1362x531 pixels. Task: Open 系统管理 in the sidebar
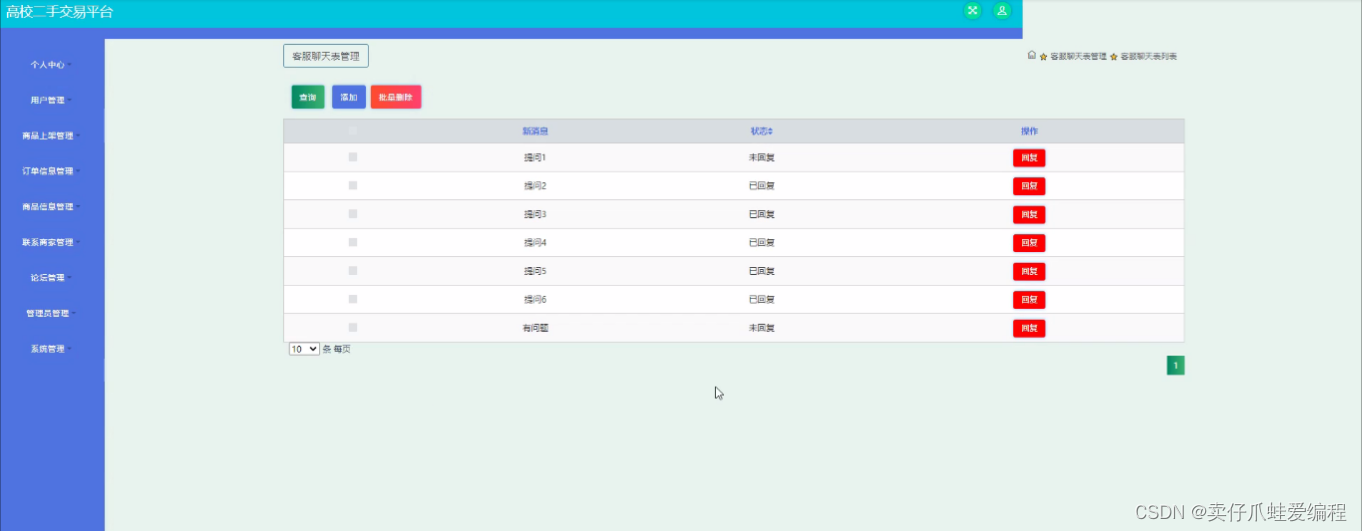point(50,349)
